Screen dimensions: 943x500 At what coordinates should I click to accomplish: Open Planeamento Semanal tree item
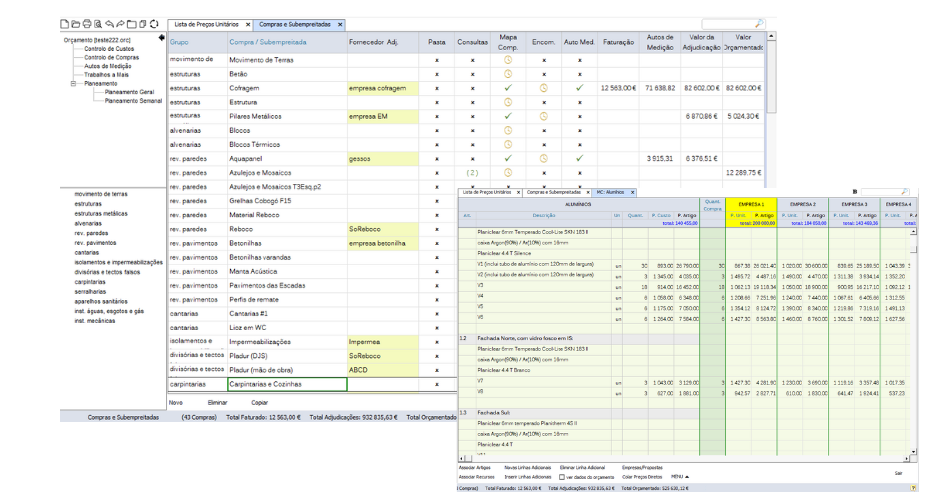pyautogui.click(x=134, y=101)
